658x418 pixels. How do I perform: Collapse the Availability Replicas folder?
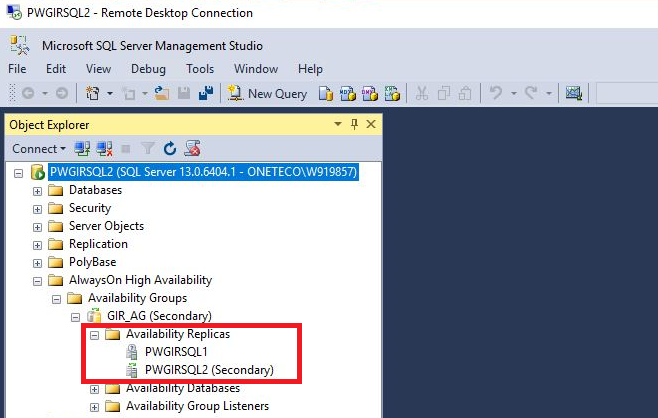[94, 335]
